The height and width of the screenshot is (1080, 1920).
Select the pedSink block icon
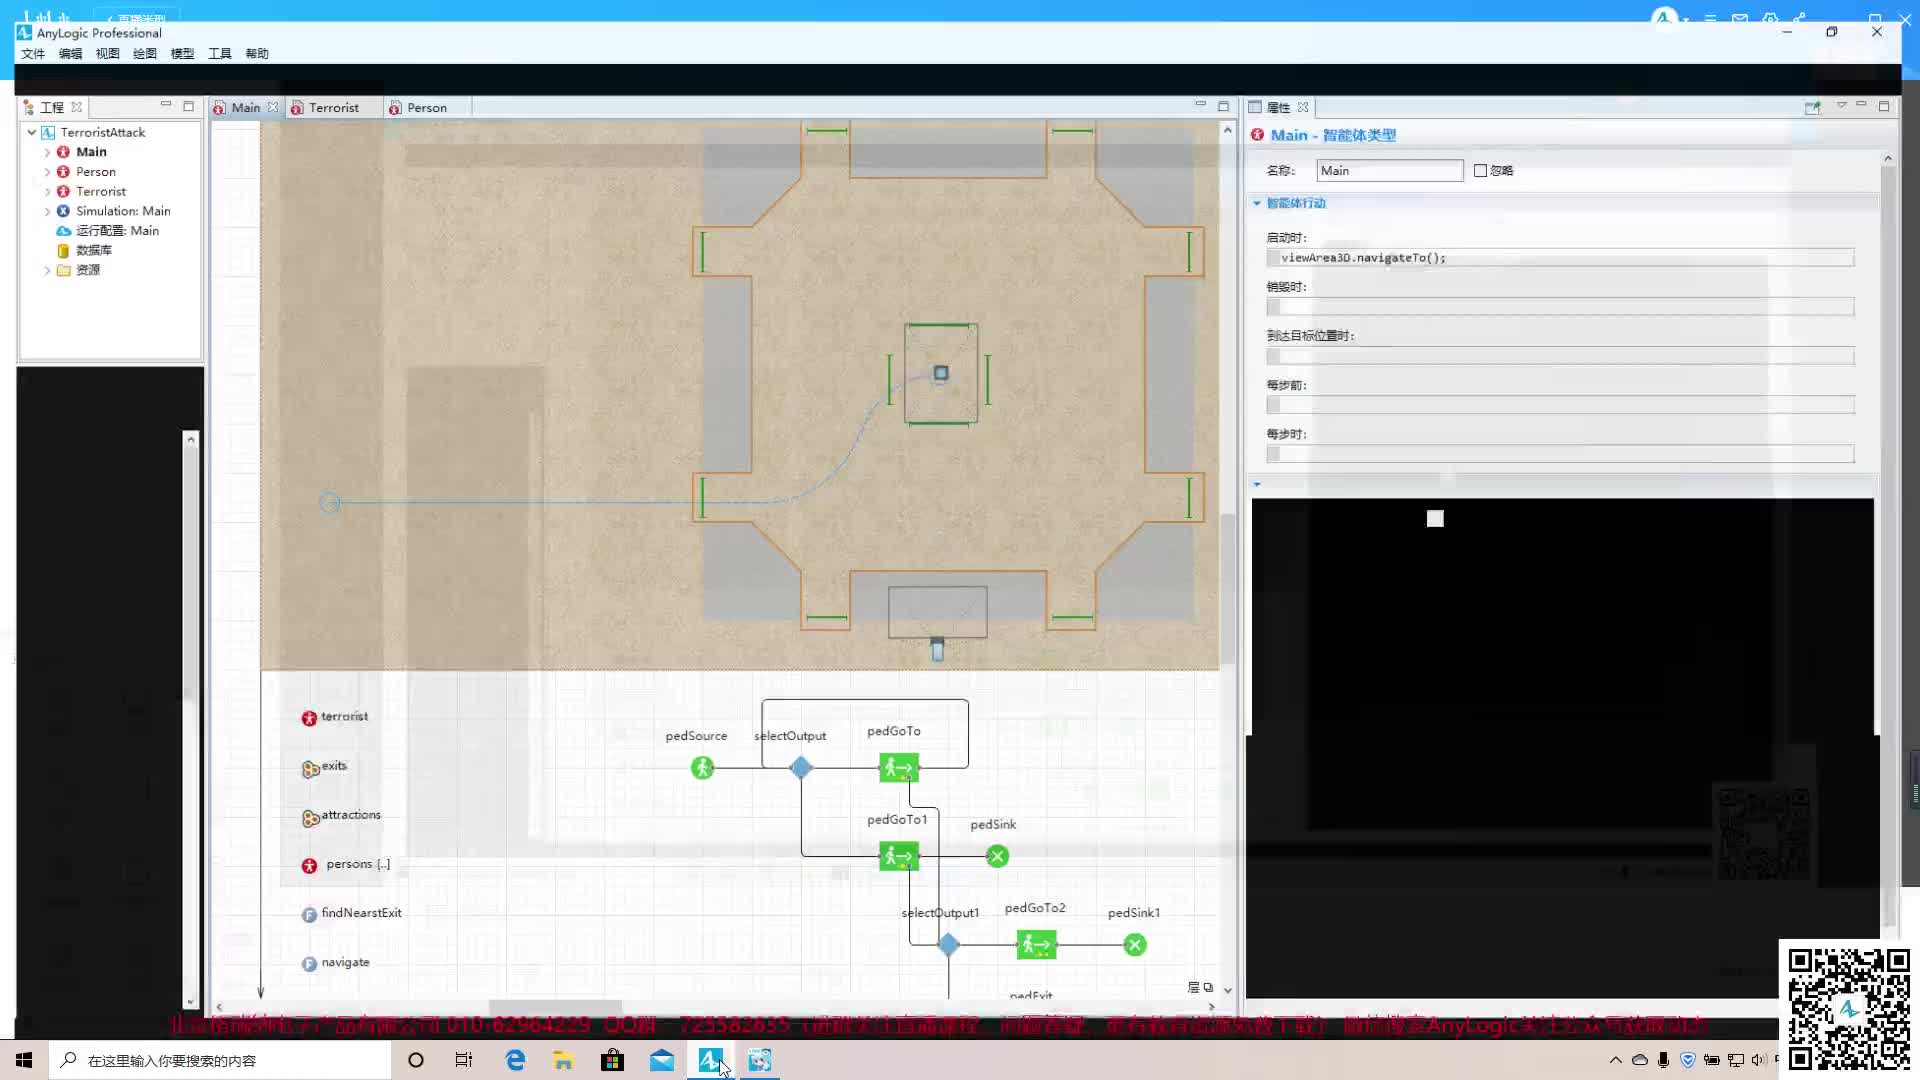pos(997,856)
